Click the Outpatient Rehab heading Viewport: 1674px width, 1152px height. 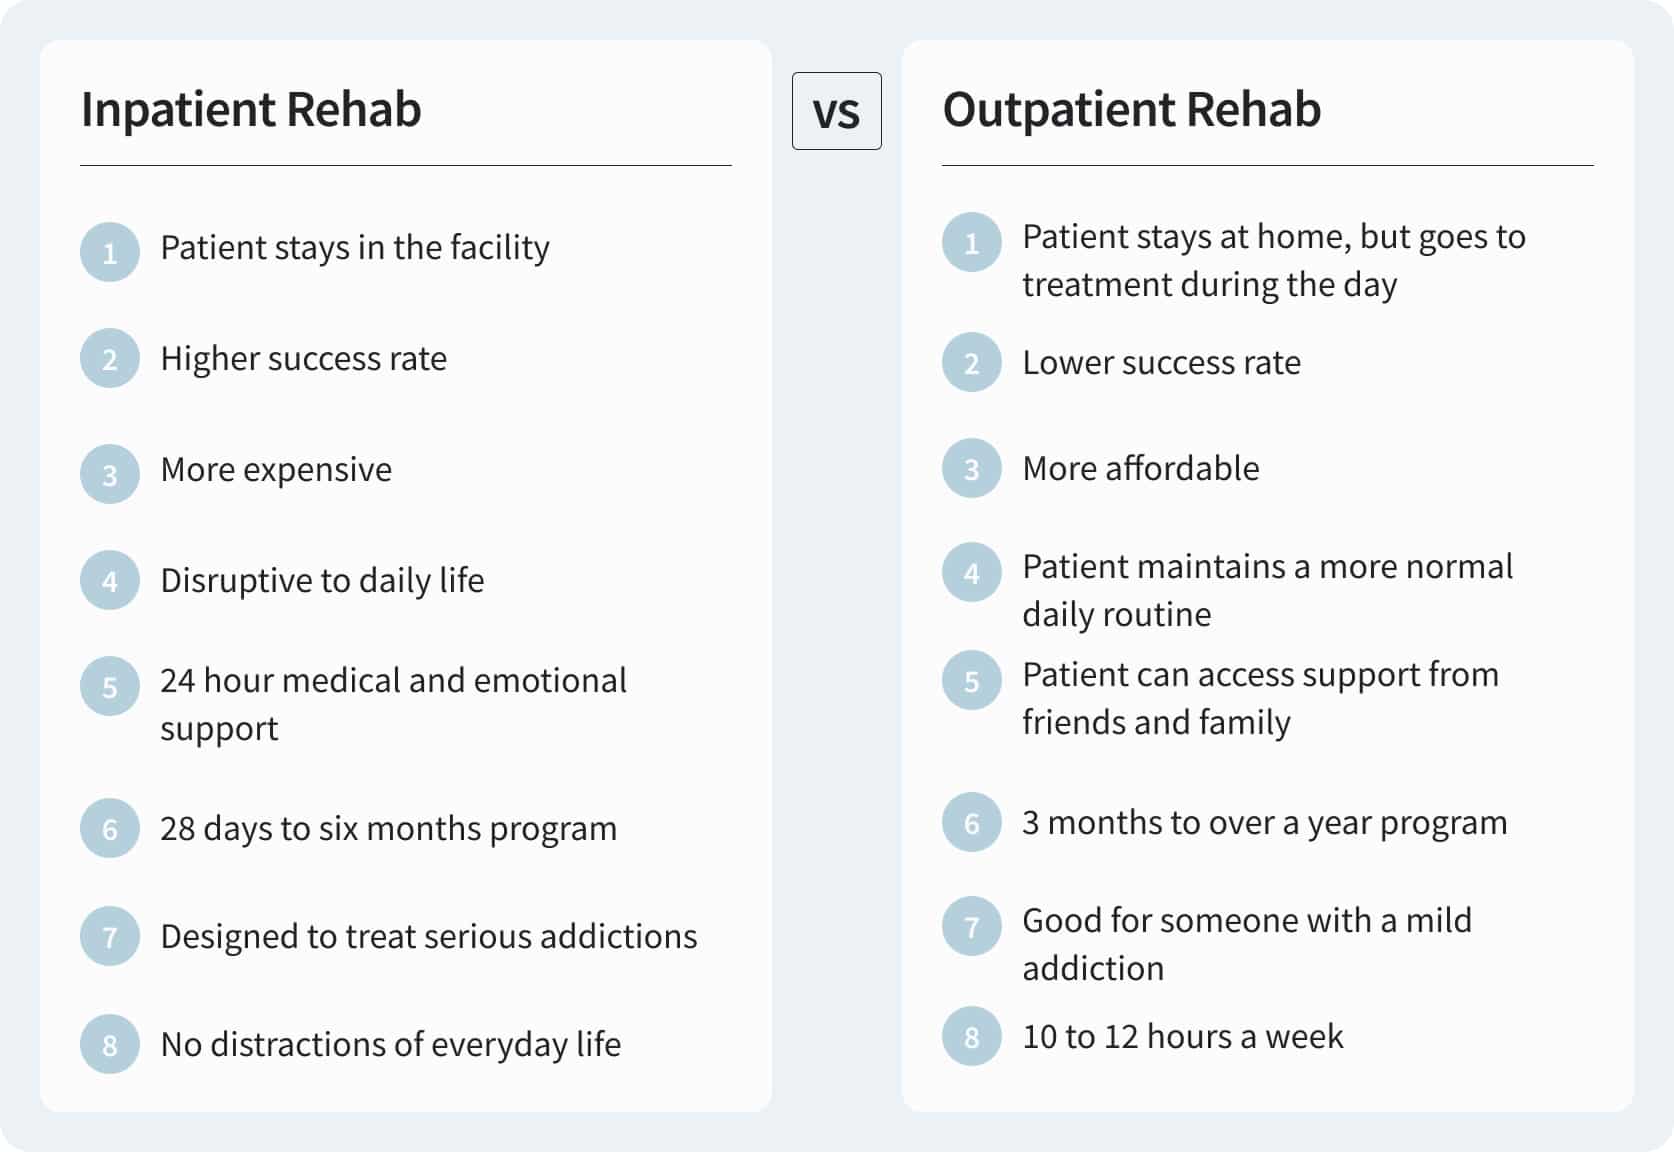point(1131,109)
